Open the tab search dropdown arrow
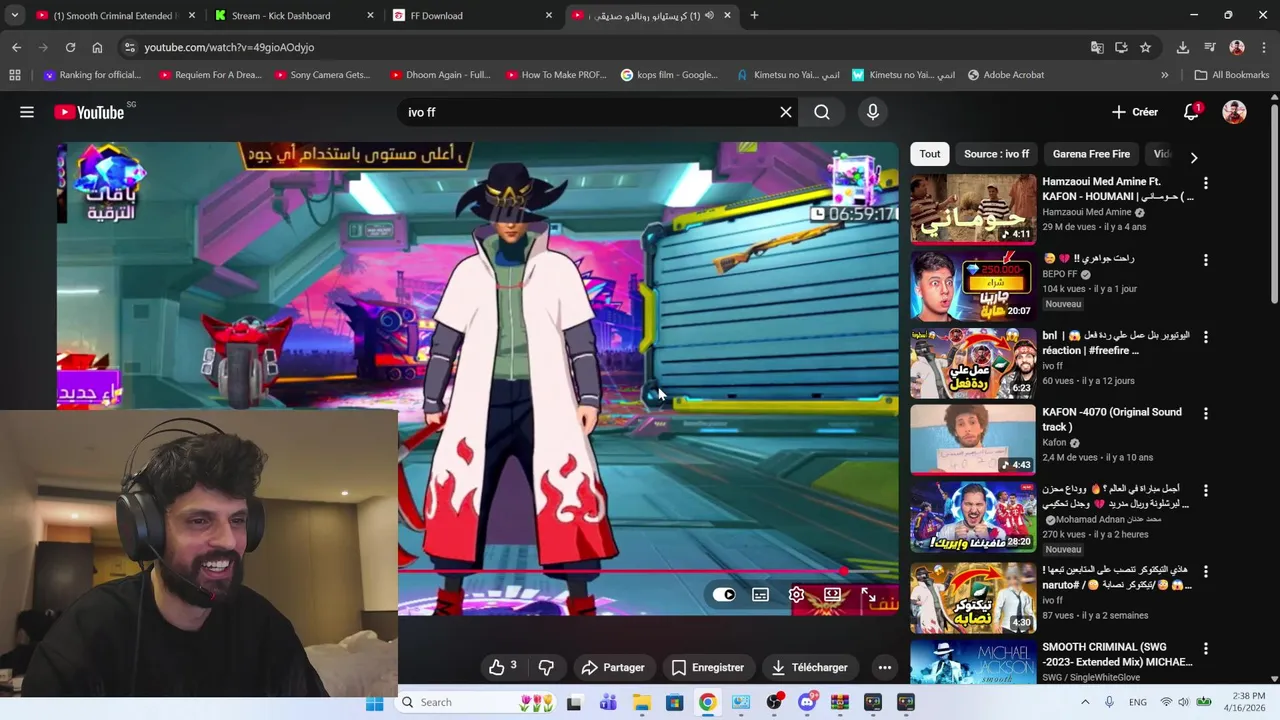This screenshot has width=1280, height=720. [14, 15]
